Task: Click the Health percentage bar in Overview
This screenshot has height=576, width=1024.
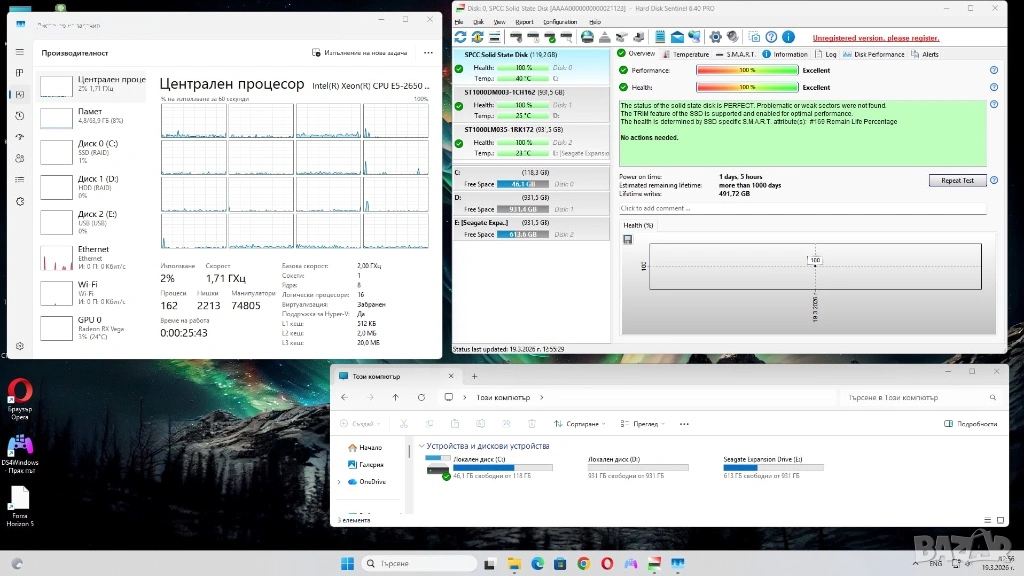Action: pos(747,87)
